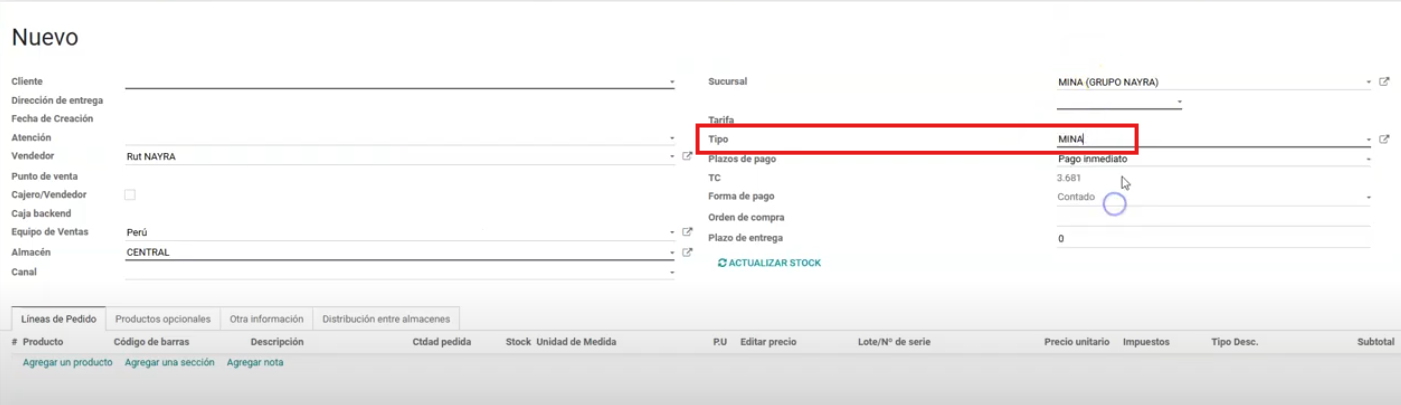Click the refresh icon of Actualizar Stock
This screenshot has width=1401, height=405.
722,263
